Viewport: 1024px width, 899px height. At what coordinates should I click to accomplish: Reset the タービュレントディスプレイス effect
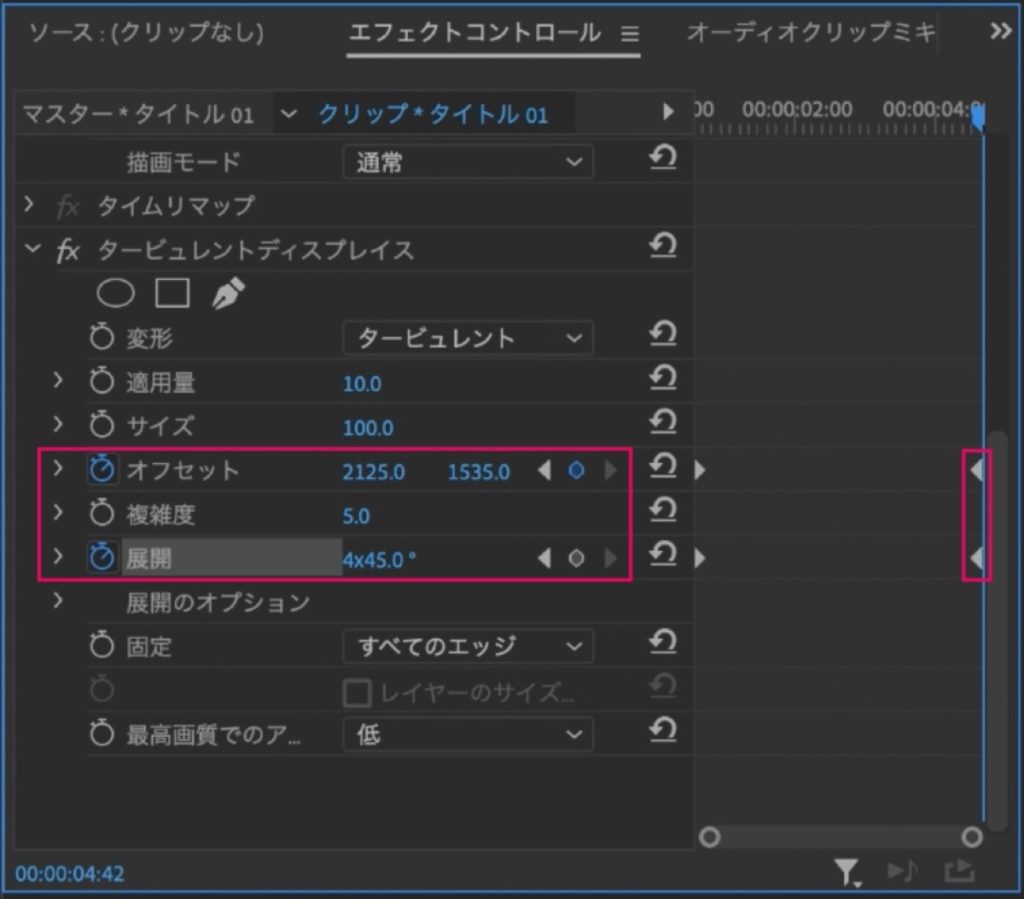[x=663, y=247]
